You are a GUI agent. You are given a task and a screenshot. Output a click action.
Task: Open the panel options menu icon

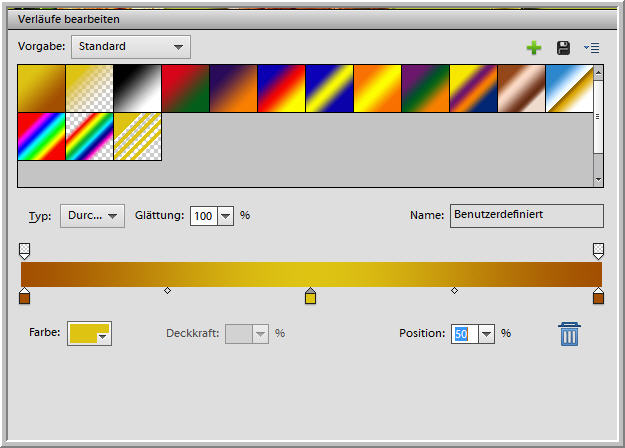pyautogui.click(x=592, y=48)
